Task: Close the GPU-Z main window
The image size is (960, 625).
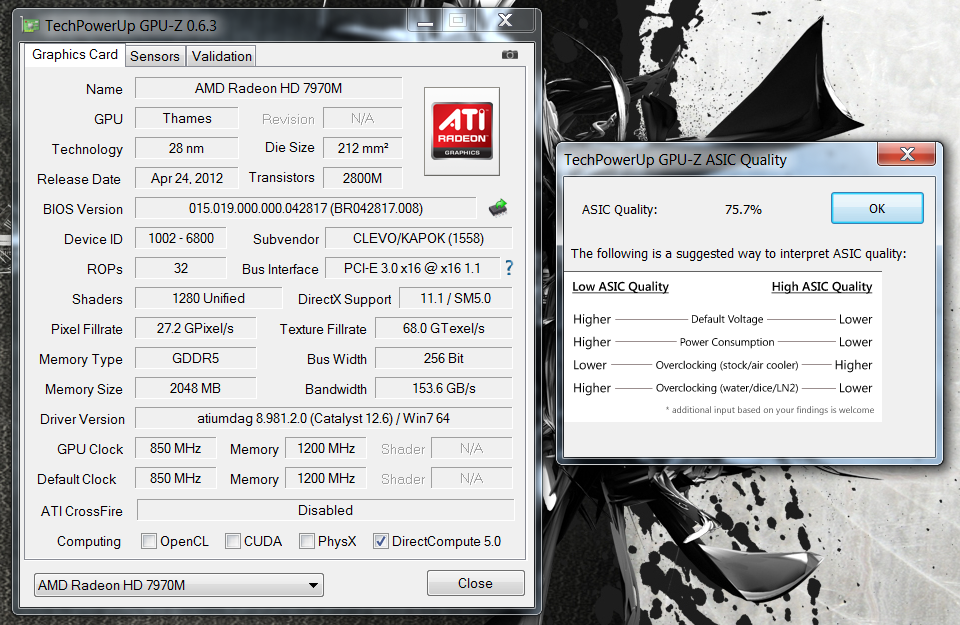Action: click(x=506, y=21)
